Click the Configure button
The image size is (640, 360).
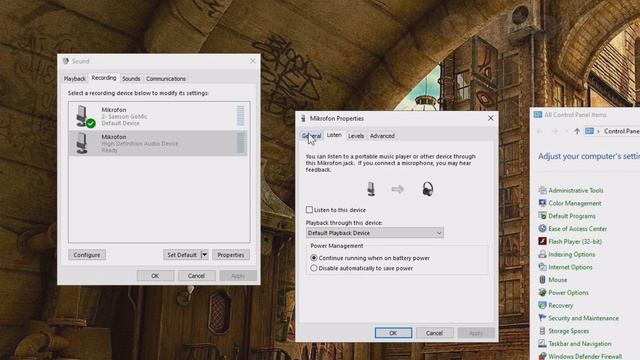point(87,255)
